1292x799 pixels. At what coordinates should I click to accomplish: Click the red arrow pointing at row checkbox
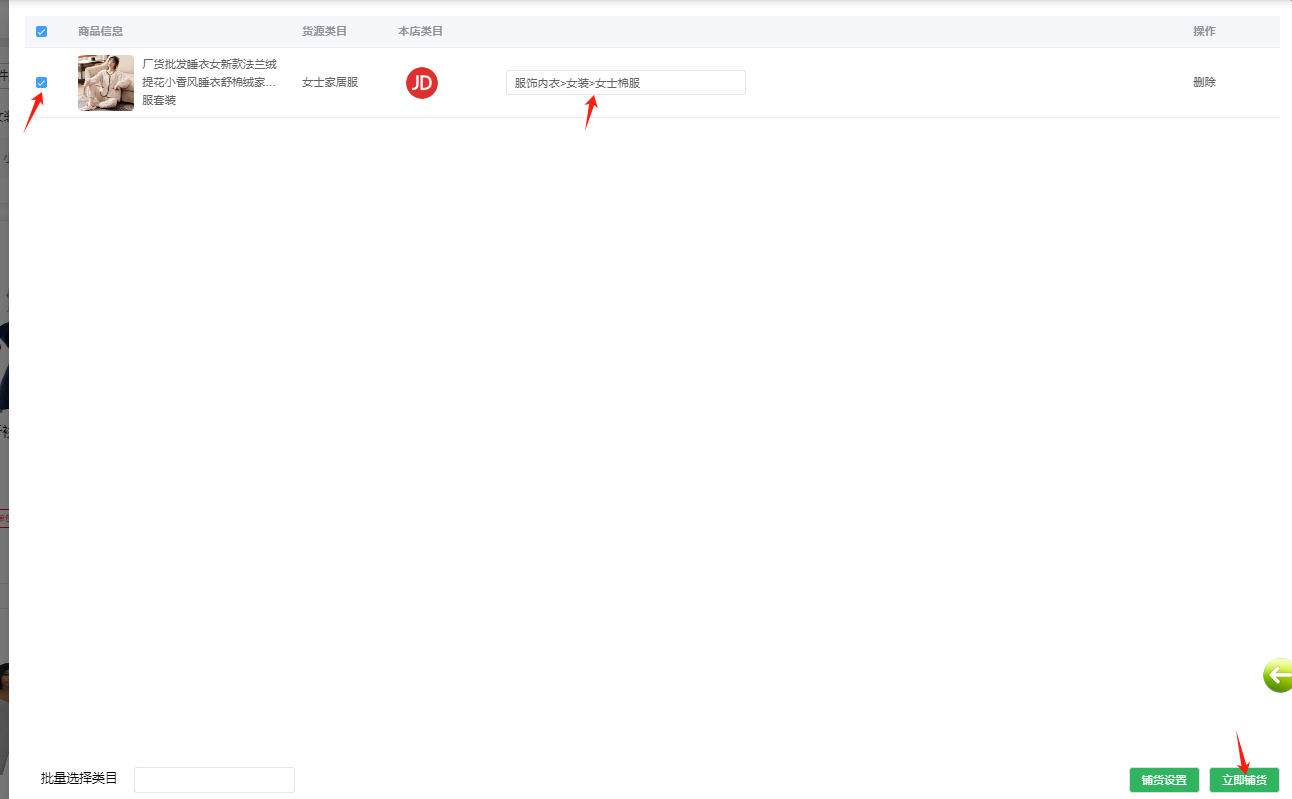[x=33, y=113]
